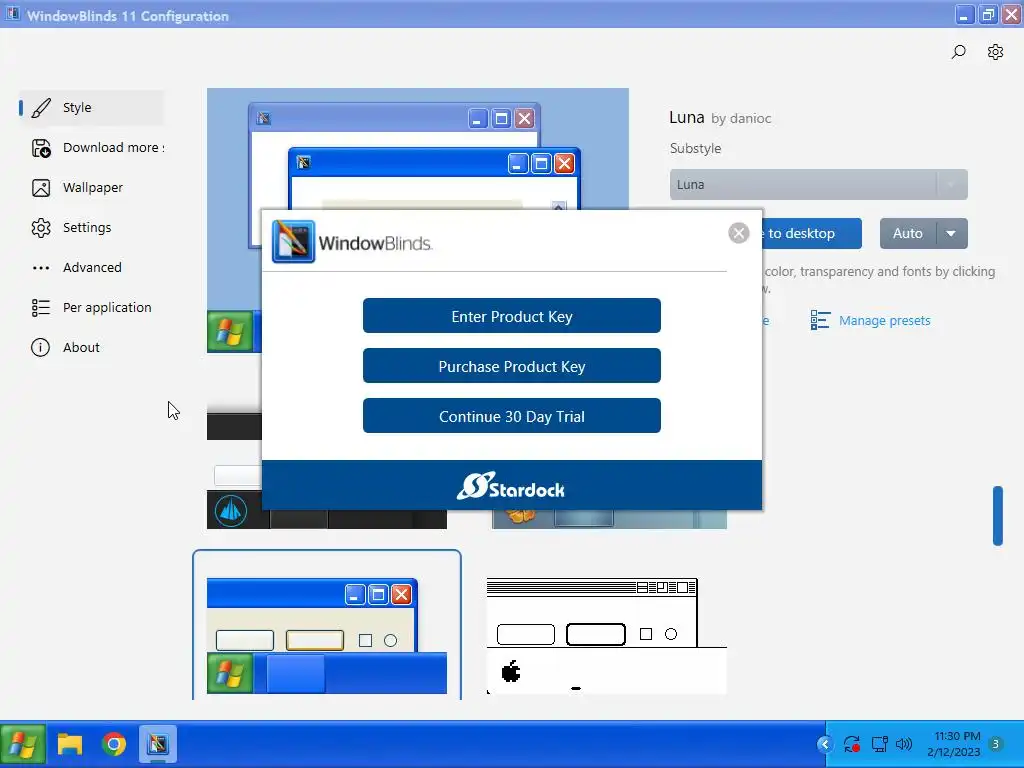Click the WindowBlinds 11 Configuration title icon

(x=12, y=14)
